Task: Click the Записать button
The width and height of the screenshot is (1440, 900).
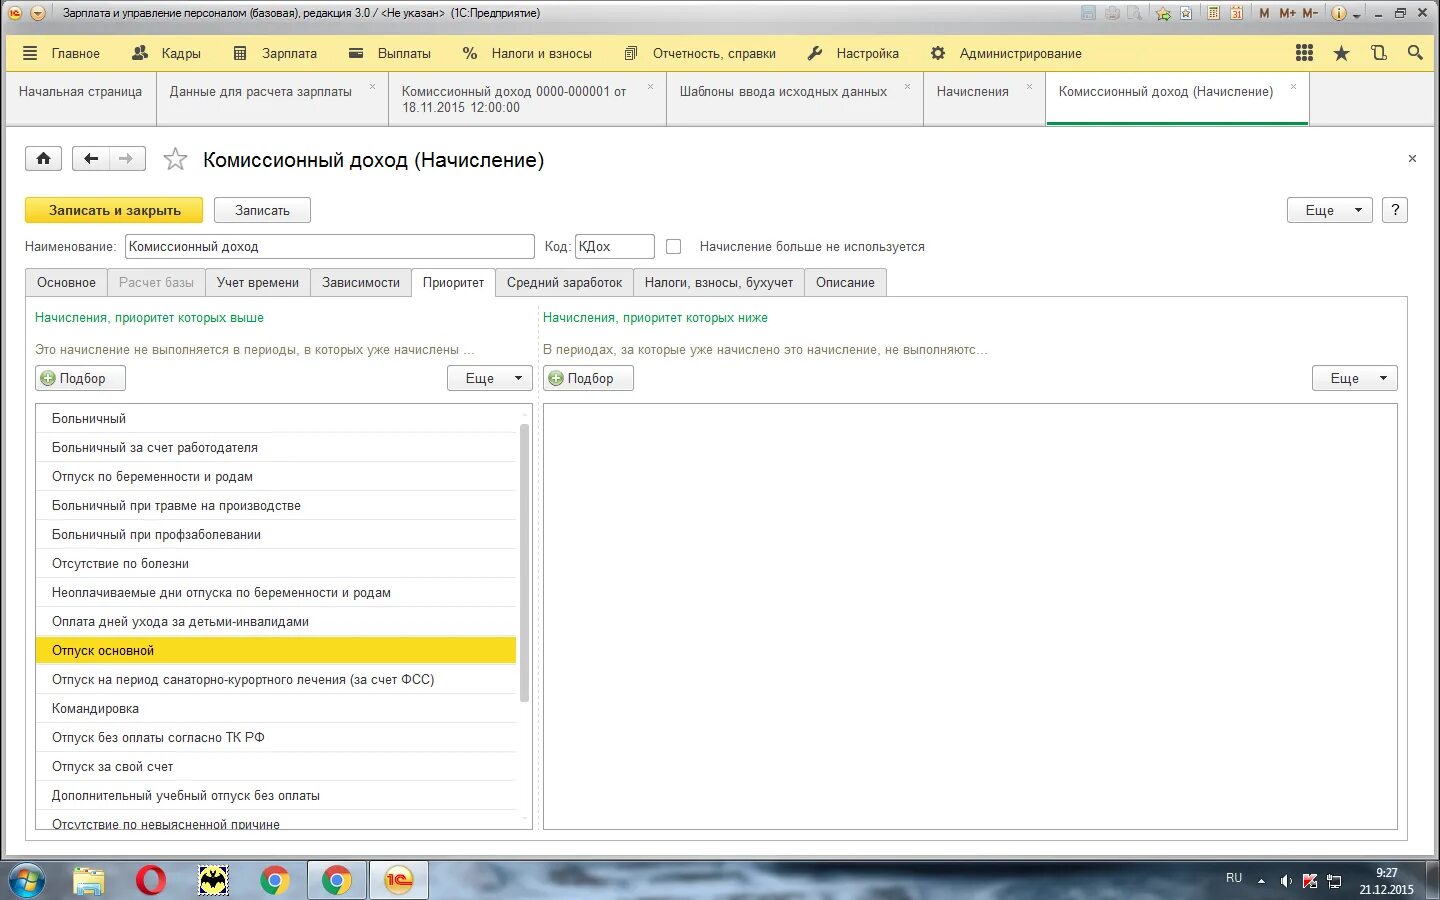Action: [262, 210]
